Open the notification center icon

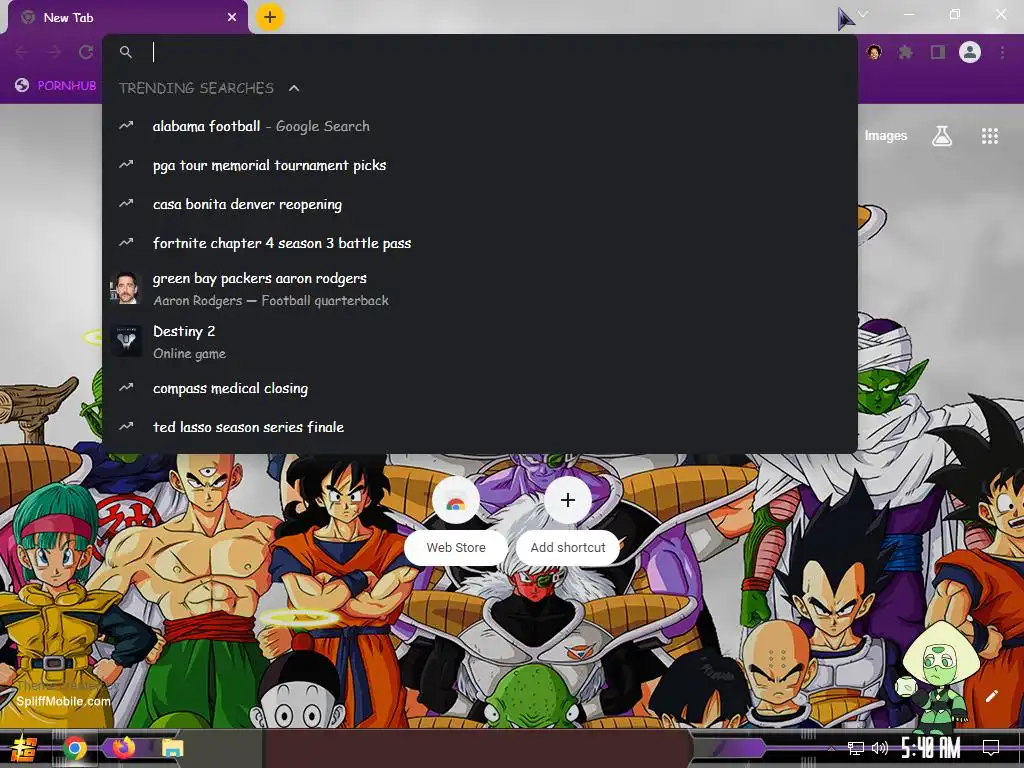[x=991, y=748]
